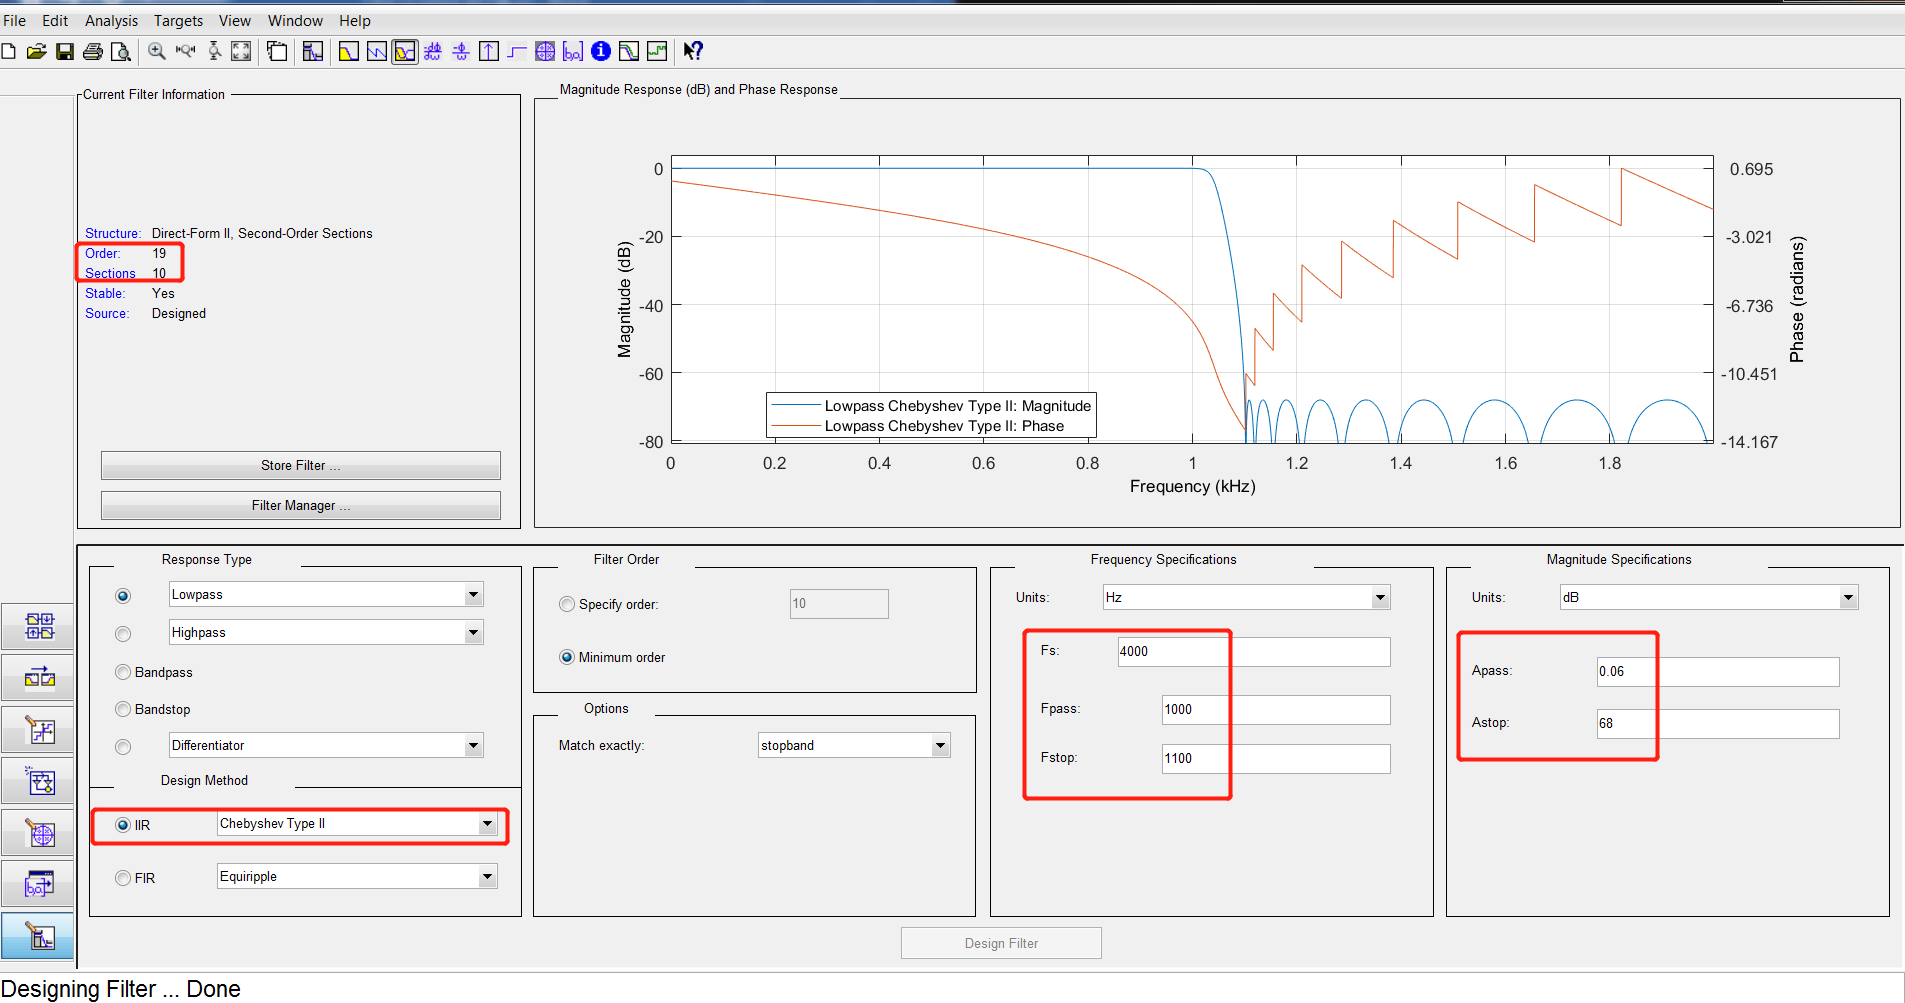
Task: Open the Analysis menu
Action: click(x=111, y=20)
